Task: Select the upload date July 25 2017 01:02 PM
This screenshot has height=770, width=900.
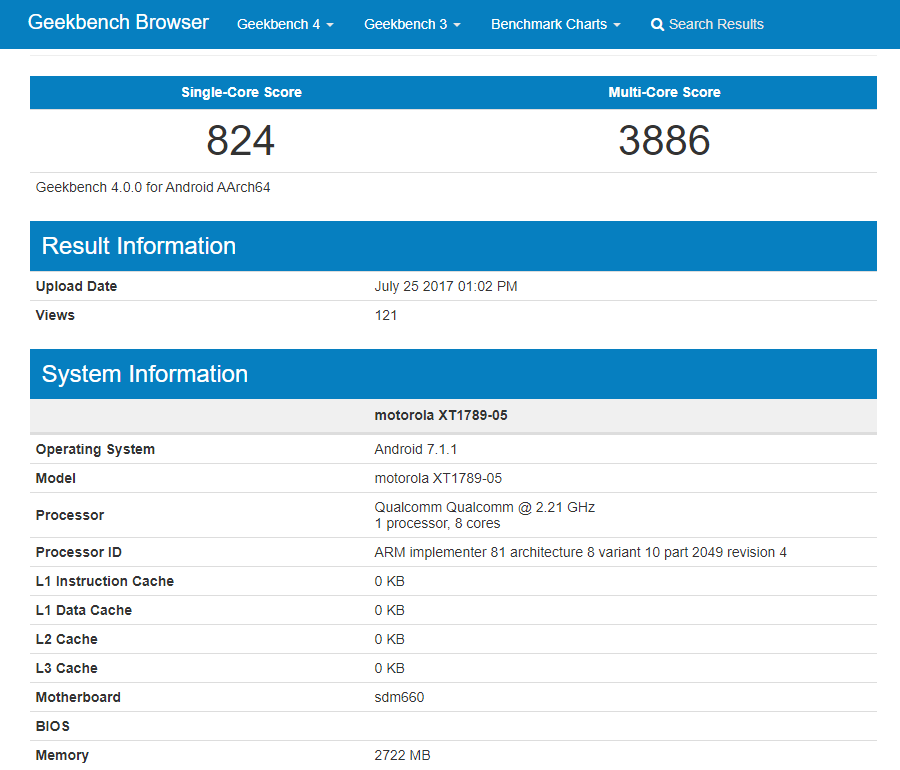Action: (x=446, y=286)
